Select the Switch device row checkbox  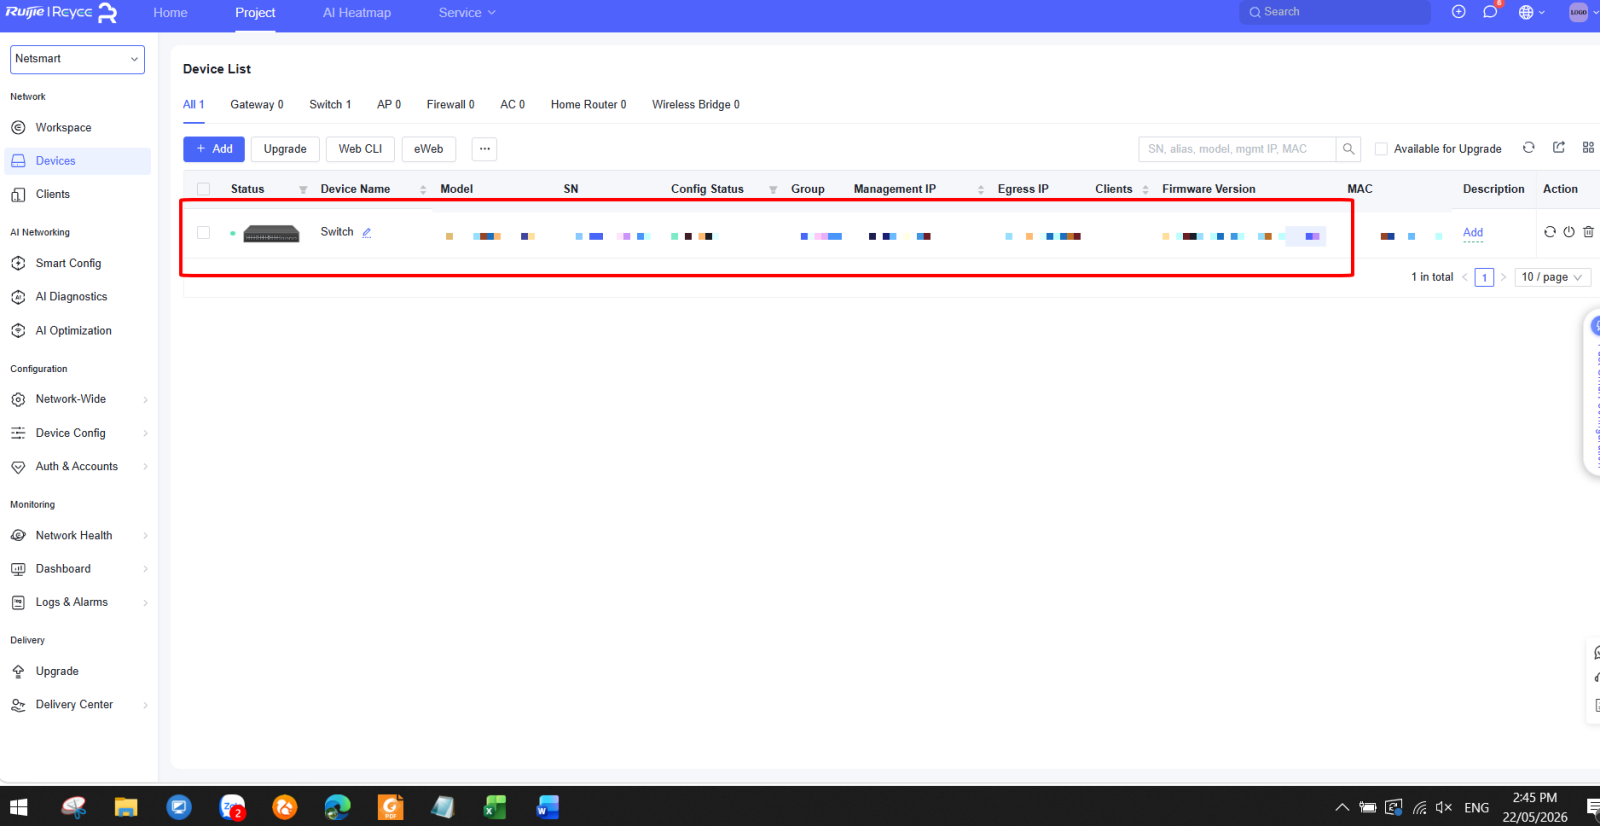coord(204,232)
